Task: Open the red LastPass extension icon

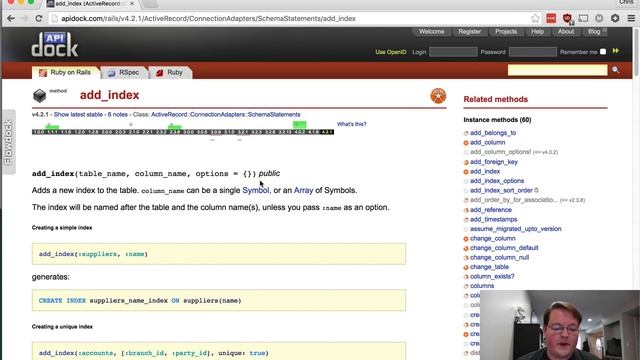Action: (551, 18)
